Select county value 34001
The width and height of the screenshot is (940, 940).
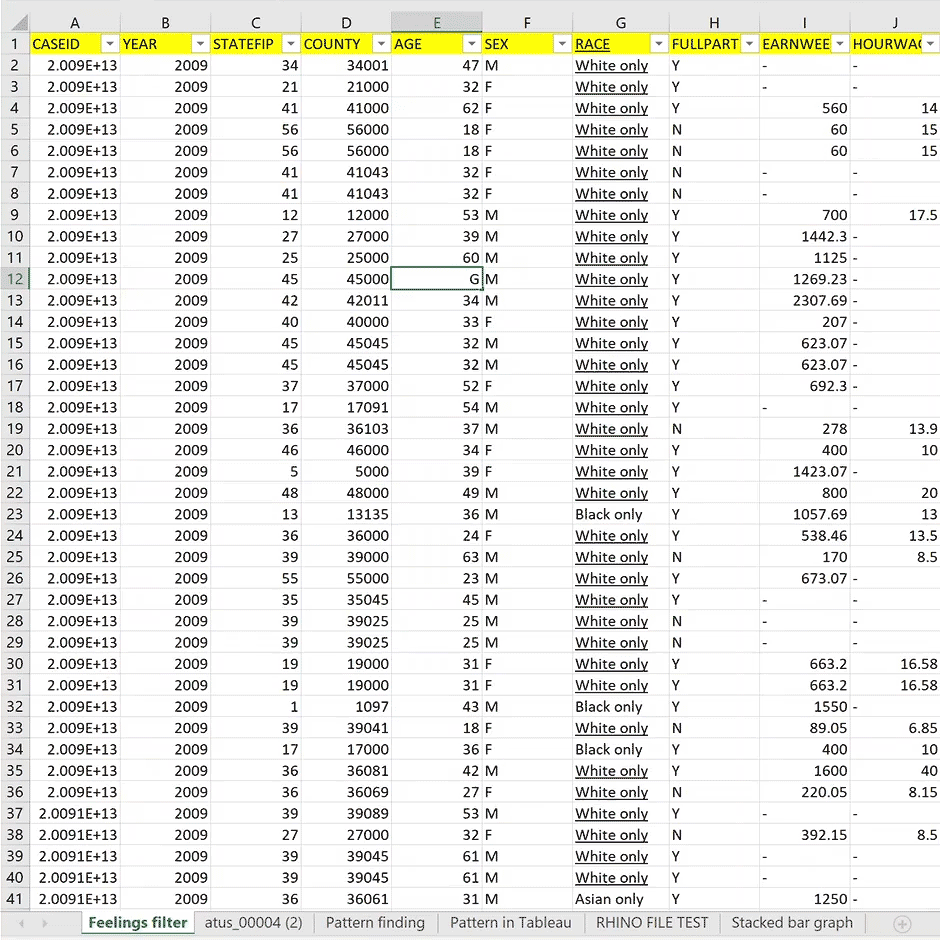(346, 65)
